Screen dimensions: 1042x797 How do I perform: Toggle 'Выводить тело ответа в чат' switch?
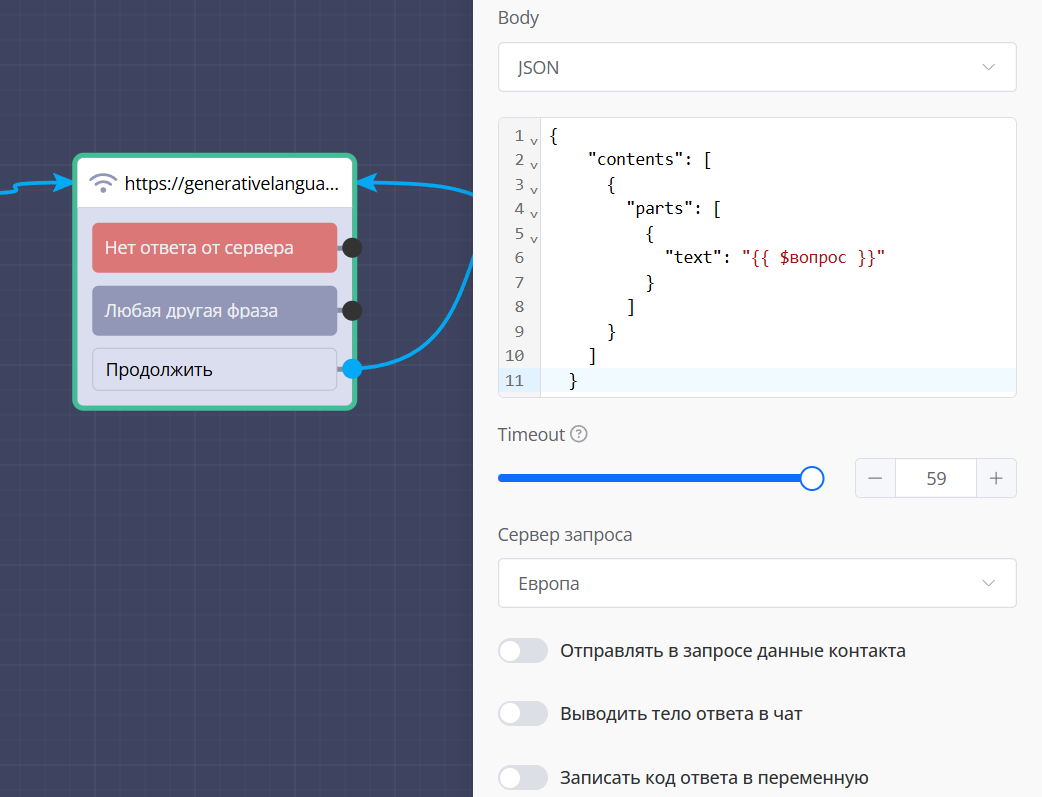(523, 714)
